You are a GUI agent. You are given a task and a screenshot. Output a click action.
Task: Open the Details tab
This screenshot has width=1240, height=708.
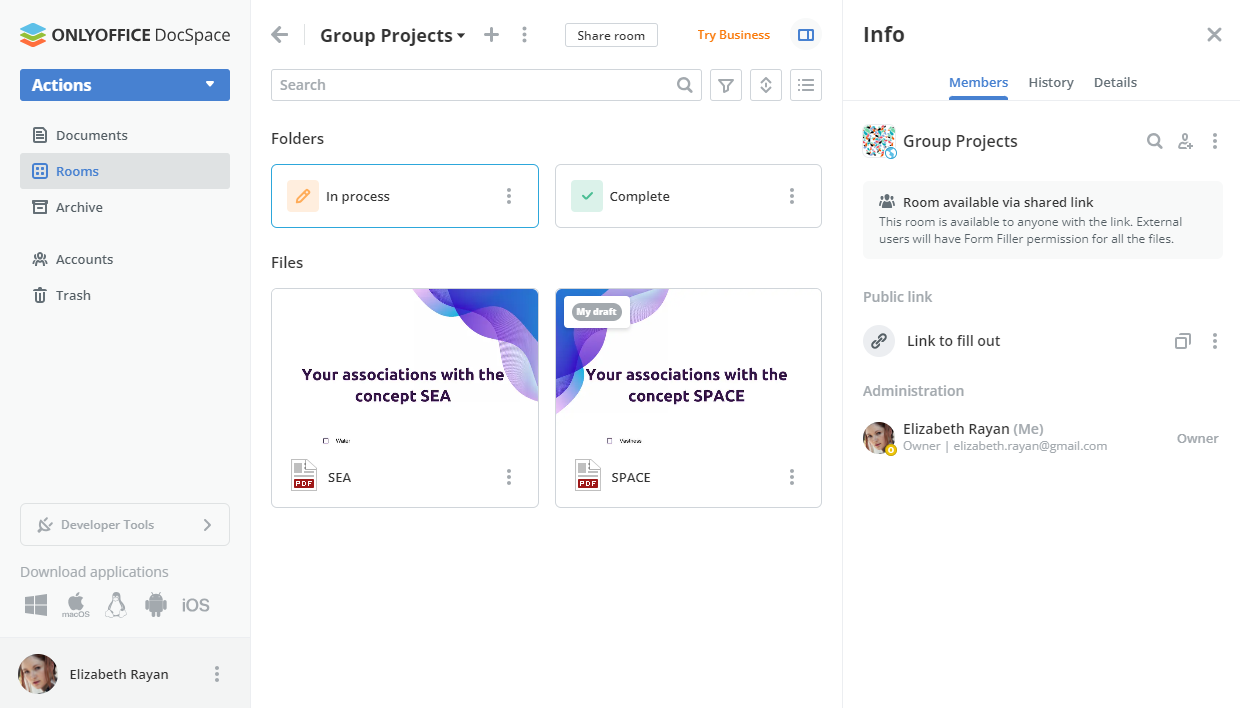[x=1115, y=83]
